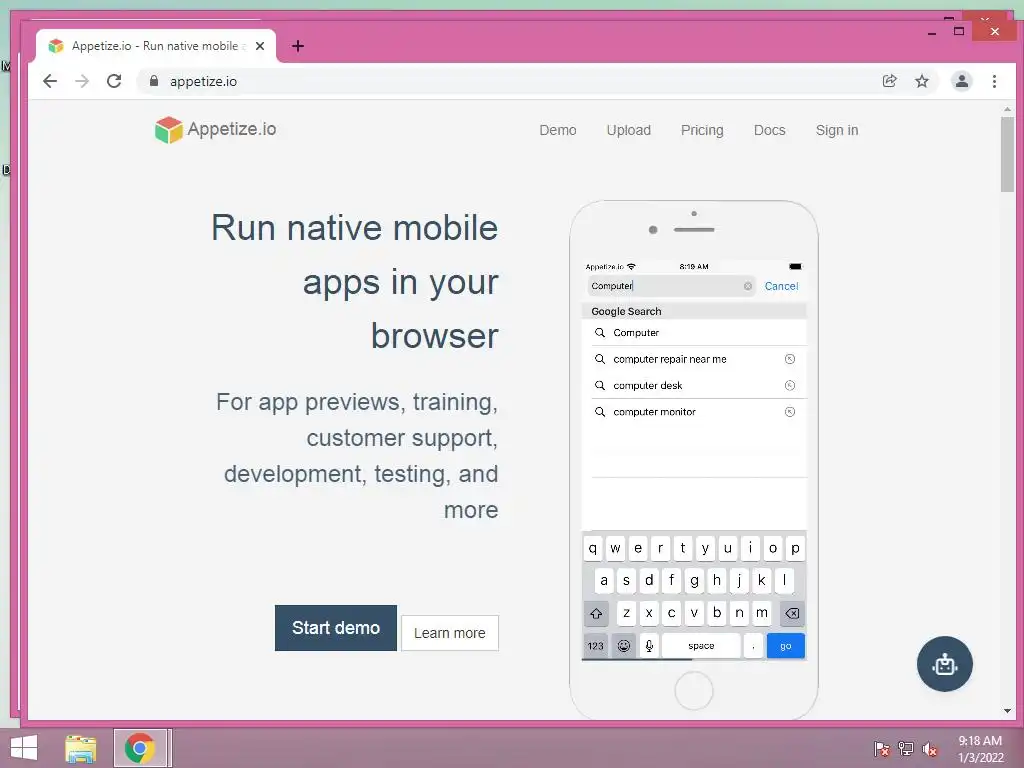Clear the phone search field
This screenshot has height=768, width=1024.
coord(748,286)
